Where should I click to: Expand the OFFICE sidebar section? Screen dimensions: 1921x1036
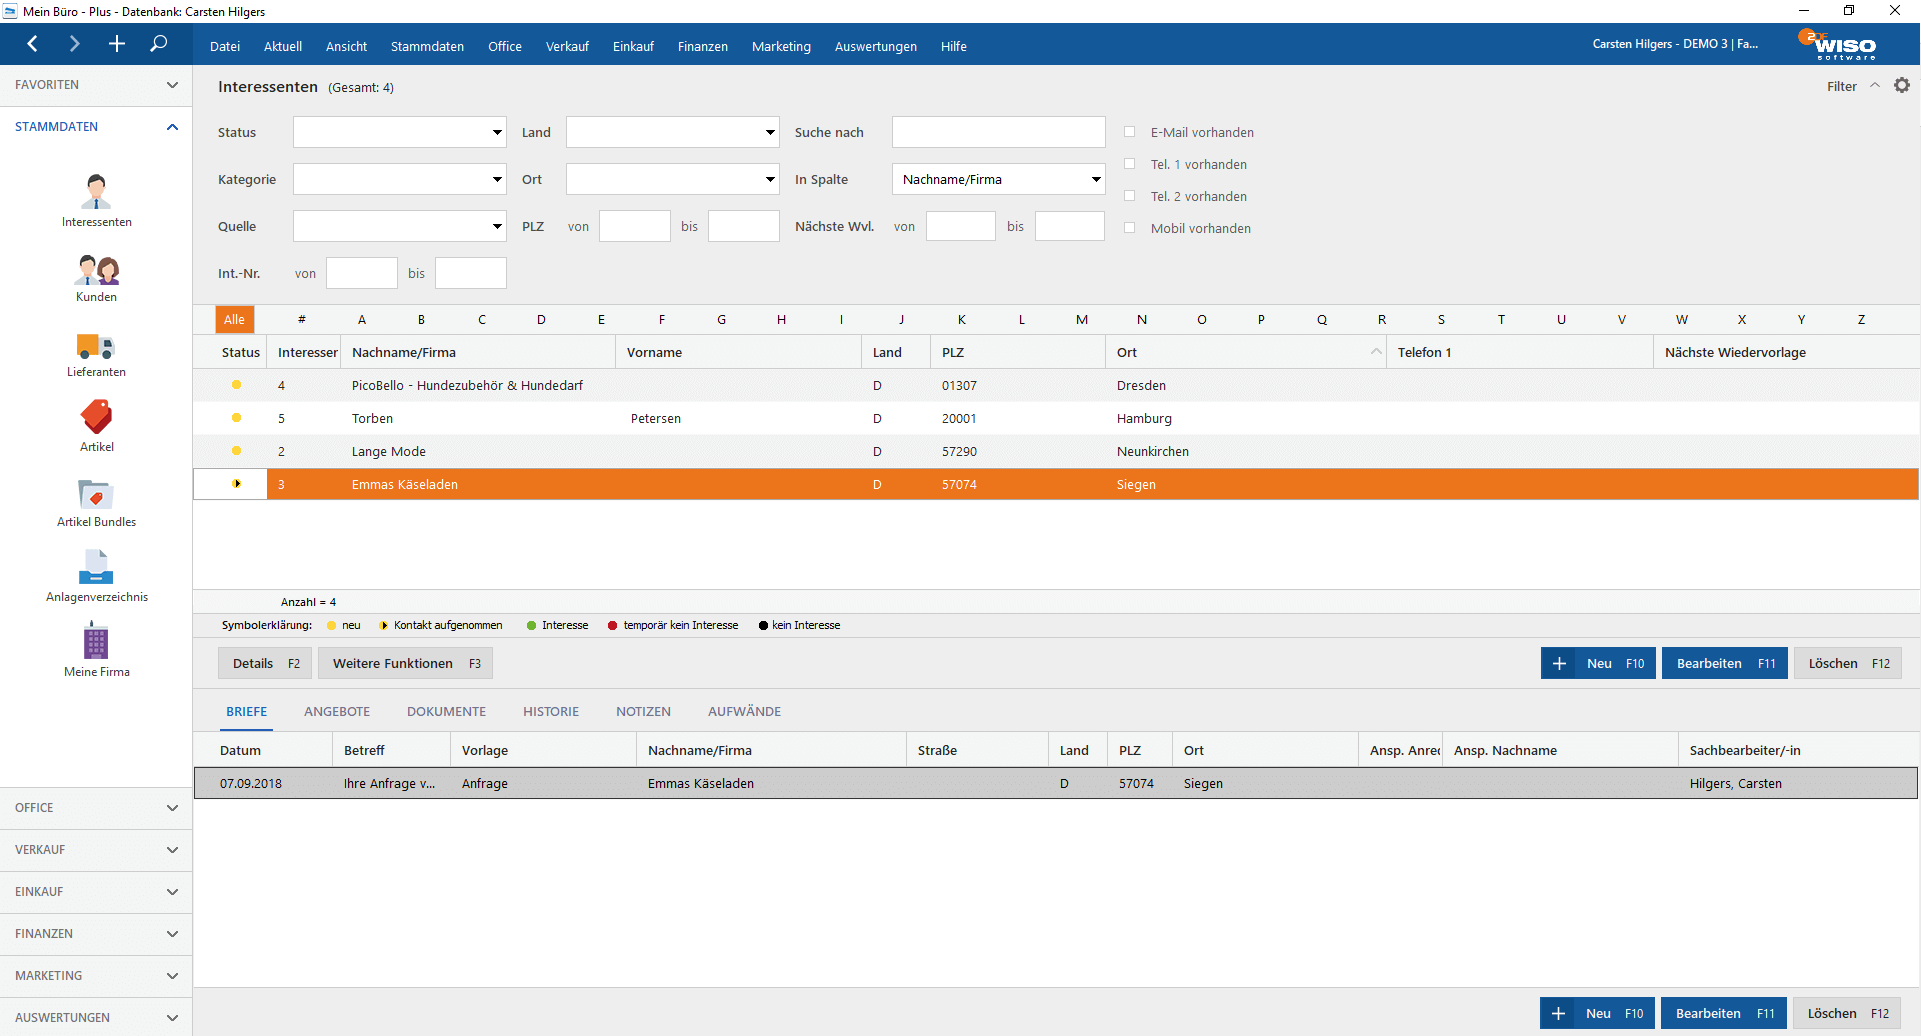pyautogui.click(x=96, y=808)
